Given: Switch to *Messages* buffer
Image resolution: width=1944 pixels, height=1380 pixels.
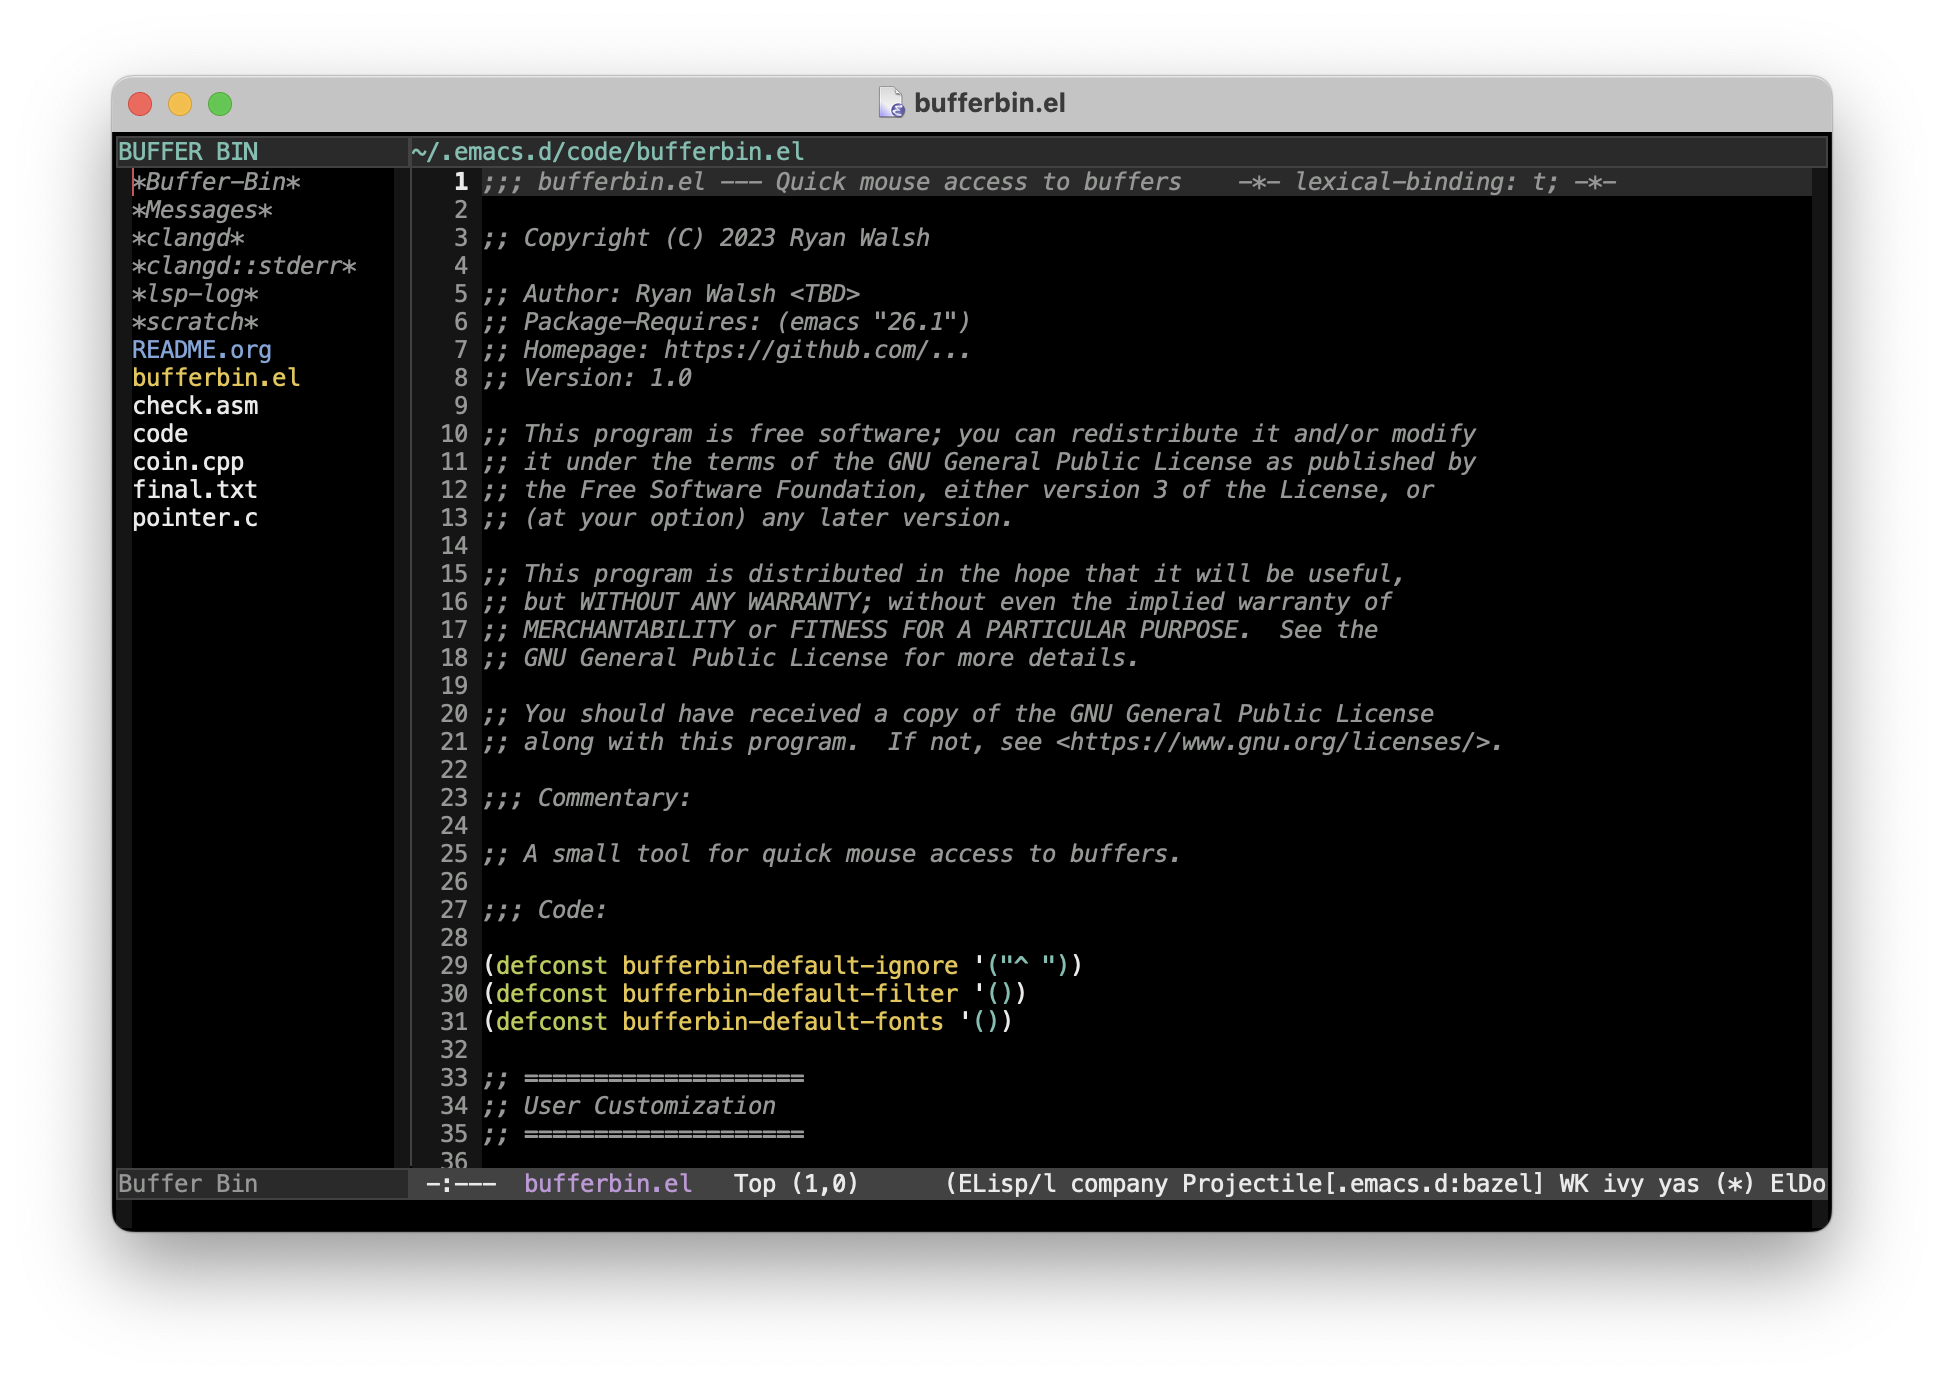Looking at the screenshot, I should [x=202, y=210].
